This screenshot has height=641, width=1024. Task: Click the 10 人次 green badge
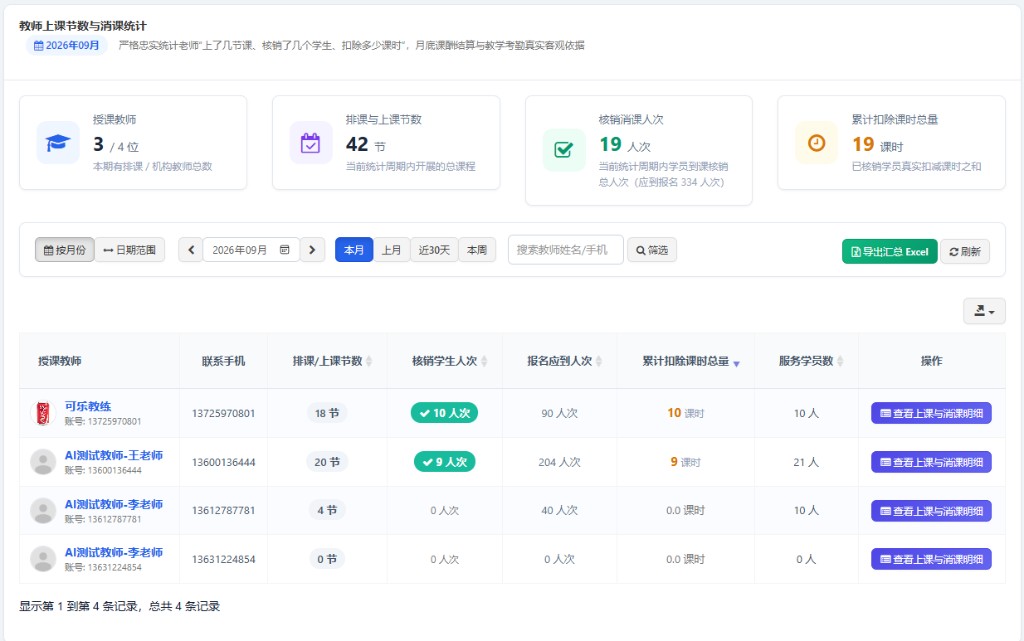(445, 413)
